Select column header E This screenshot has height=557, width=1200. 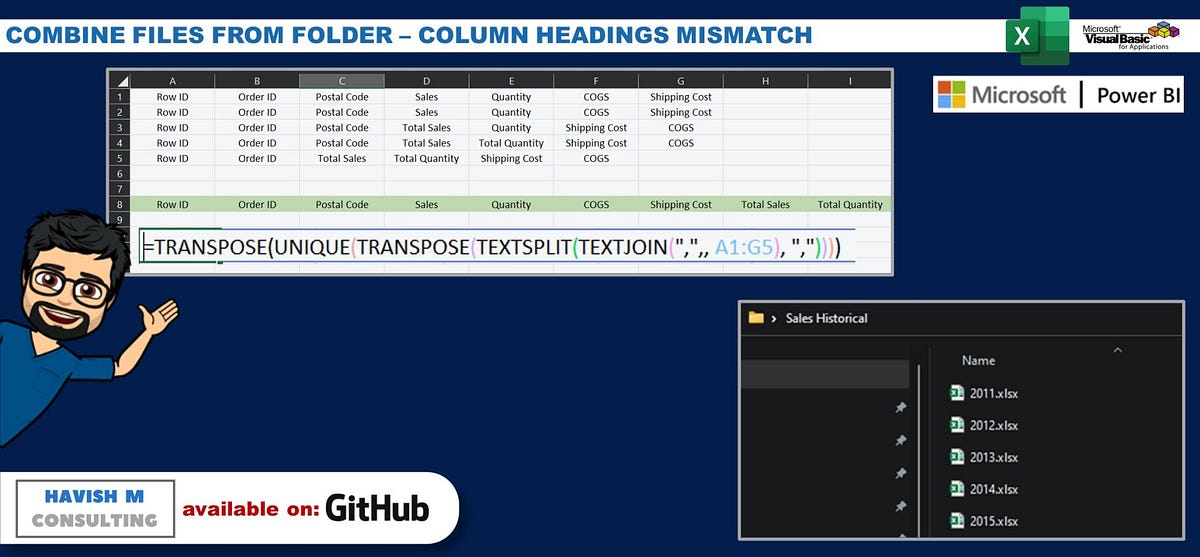[511, 81]
